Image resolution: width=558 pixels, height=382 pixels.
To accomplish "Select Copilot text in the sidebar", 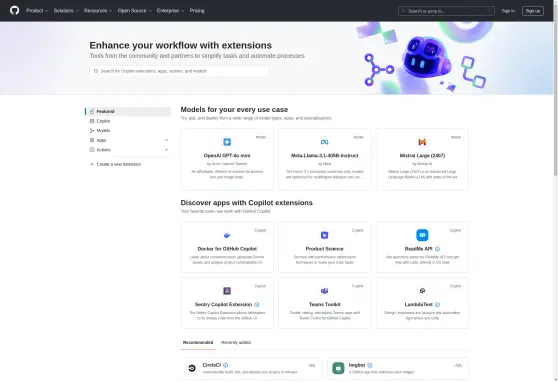I will (x=103, y=121).
